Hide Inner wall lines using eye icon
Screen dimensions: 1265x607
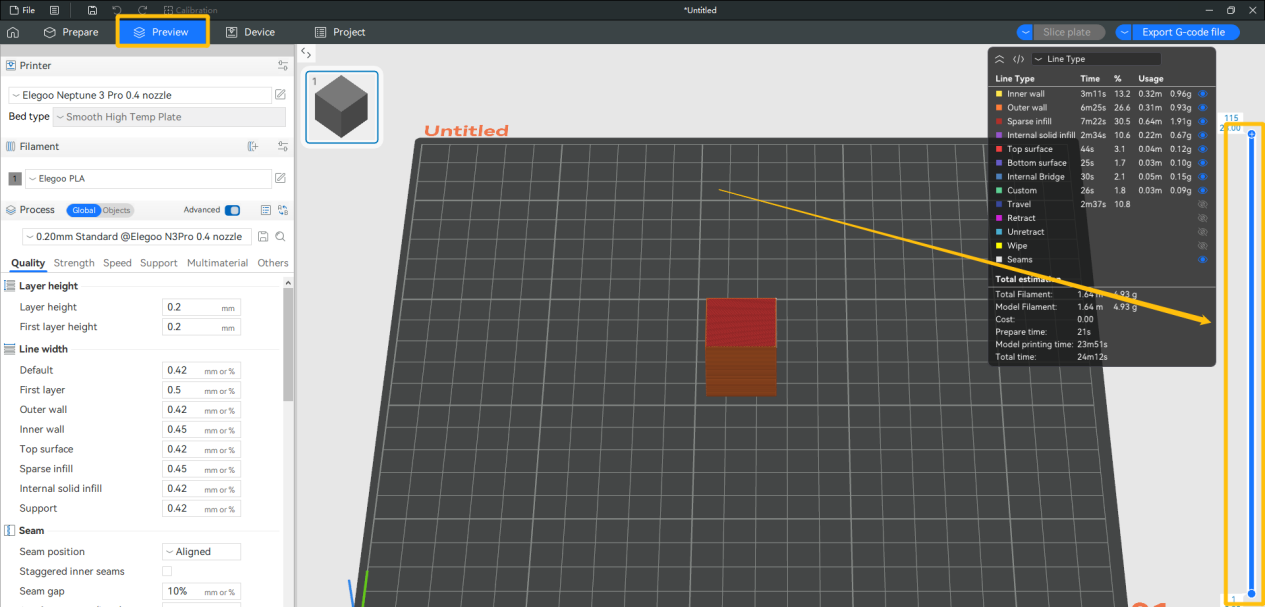click(x=1203, y=94)
